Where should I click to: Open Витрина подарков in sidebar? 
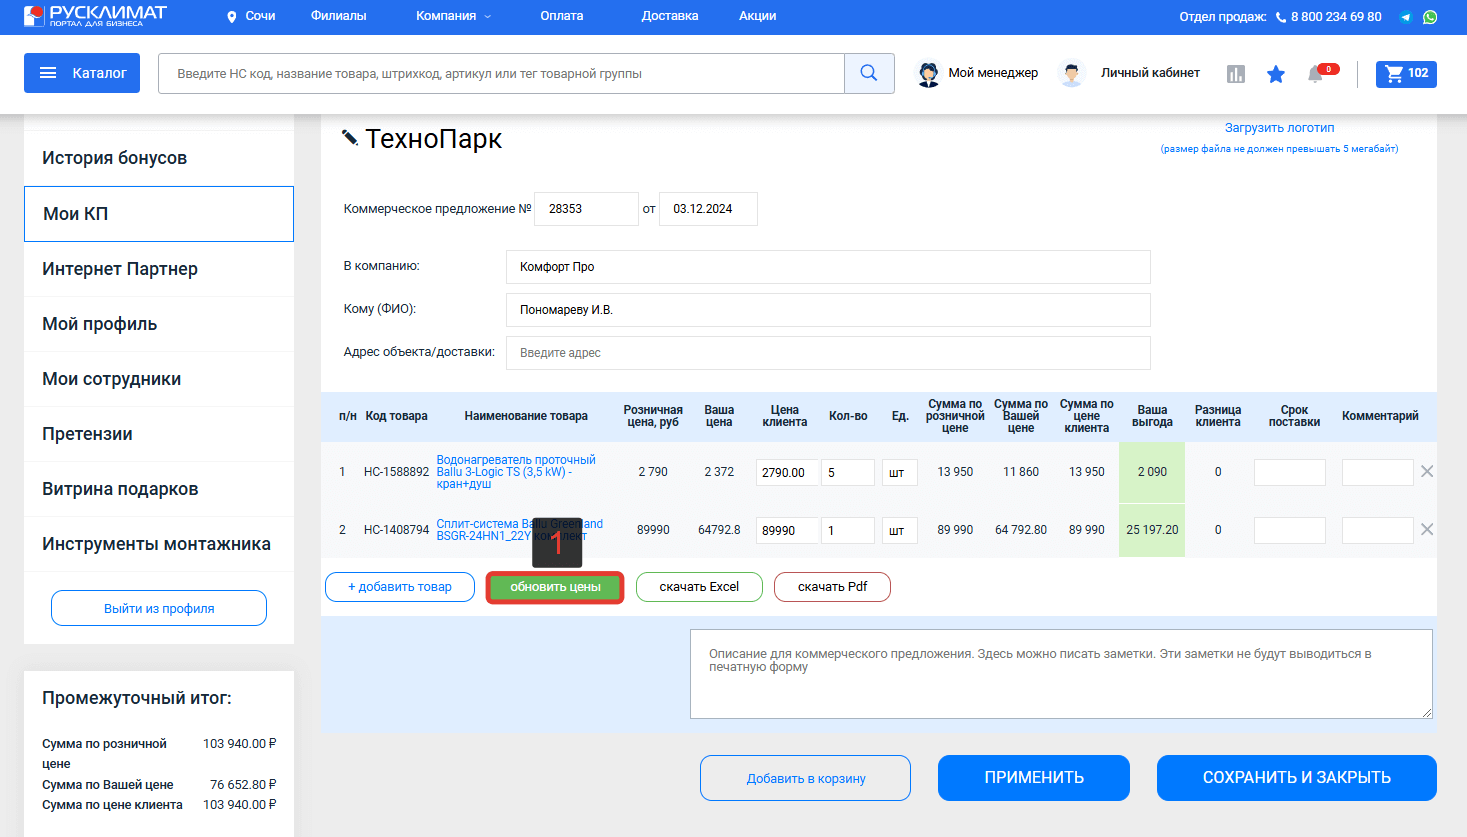click(x=159, y=489)
